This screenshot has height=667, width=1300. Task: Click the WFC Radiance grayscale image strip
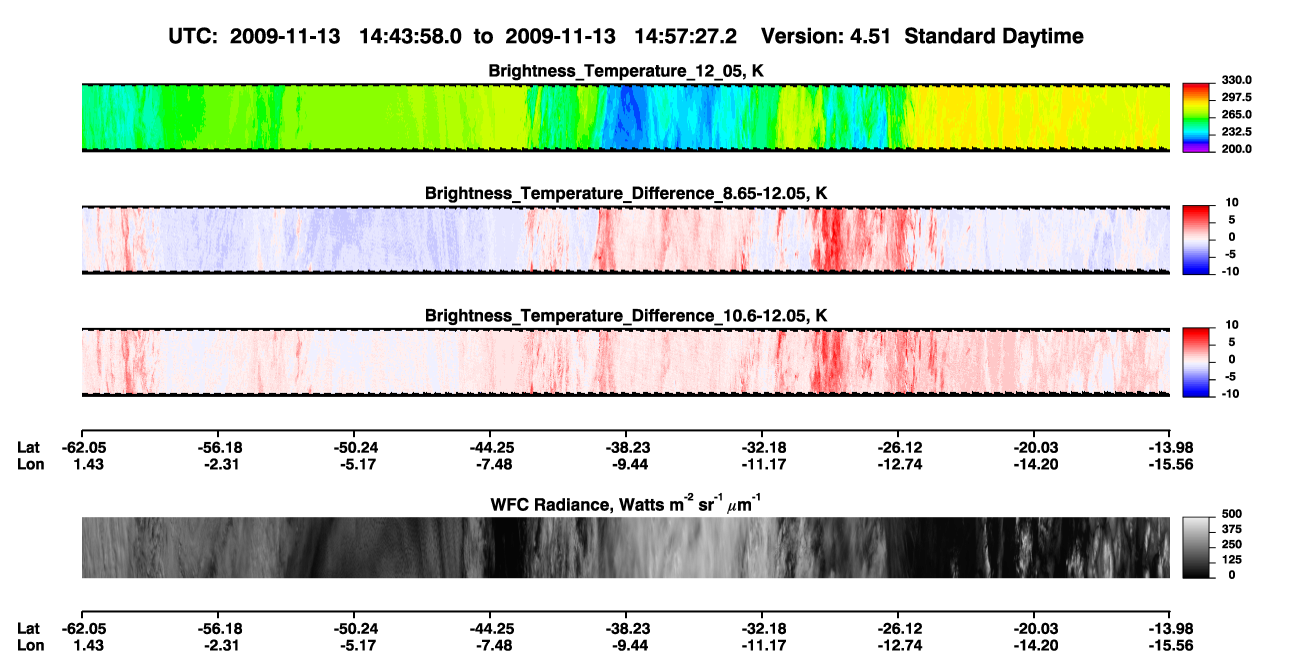[x=626, y=547]
